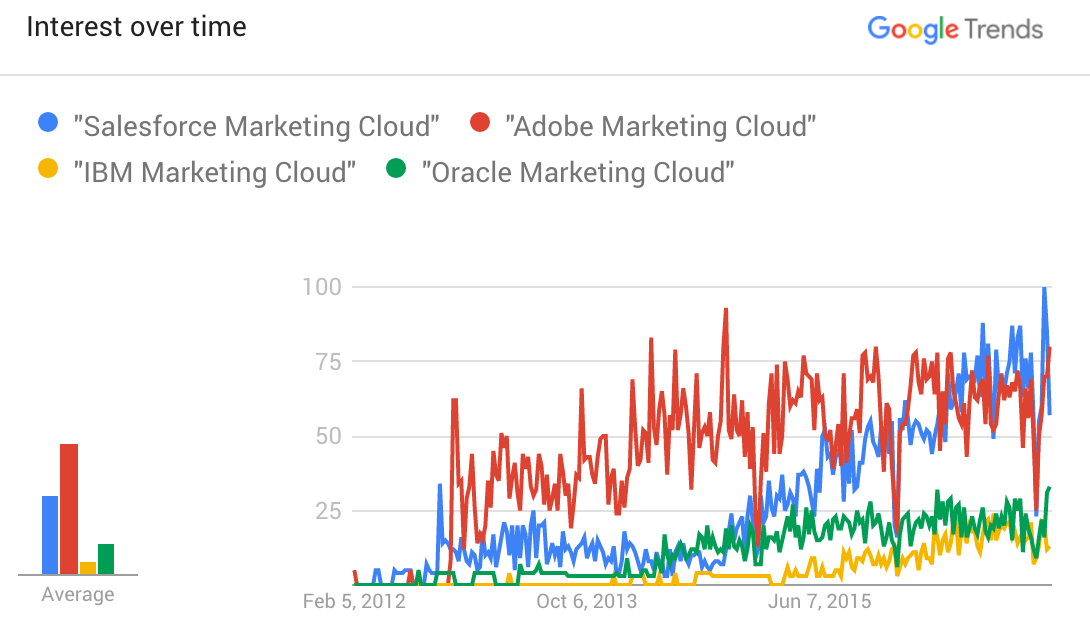
Task: Click the Jun 7, 2015 axis label
Action: tap(818, 601)
